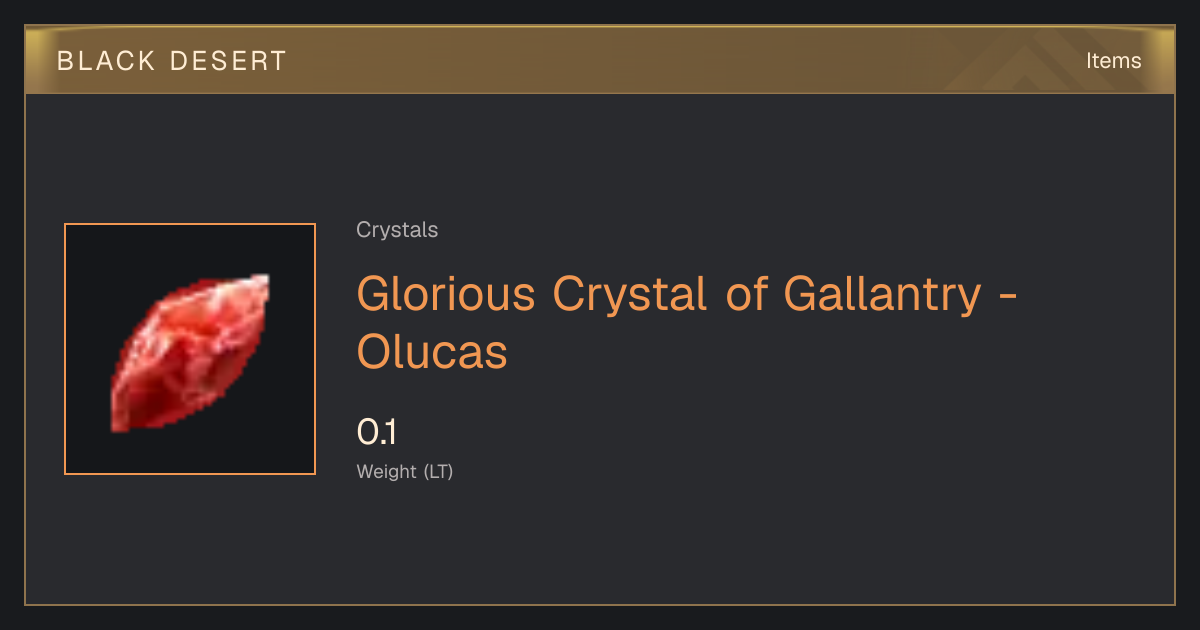
Task: Click the word Gallantry in the item name
Action: tap(882, 295)
